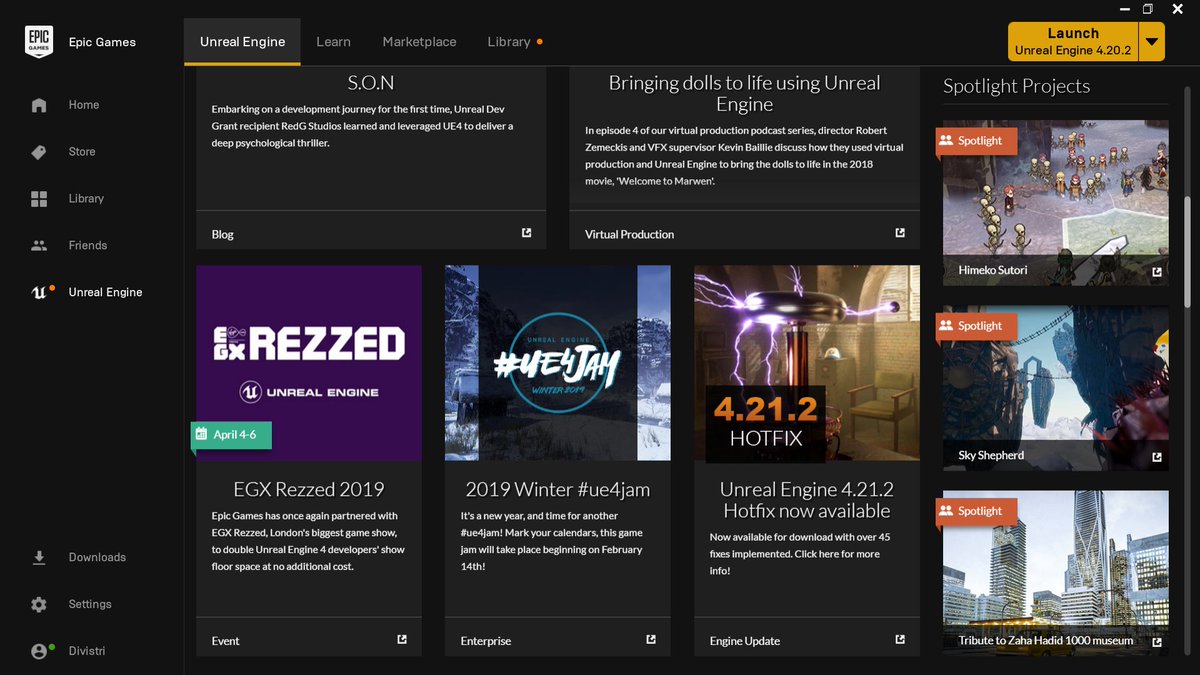This screenshot has height=675, width=1200.
Task: Click Spotlight badge on Sky Shepherd
Action: [x=977, y=326]
